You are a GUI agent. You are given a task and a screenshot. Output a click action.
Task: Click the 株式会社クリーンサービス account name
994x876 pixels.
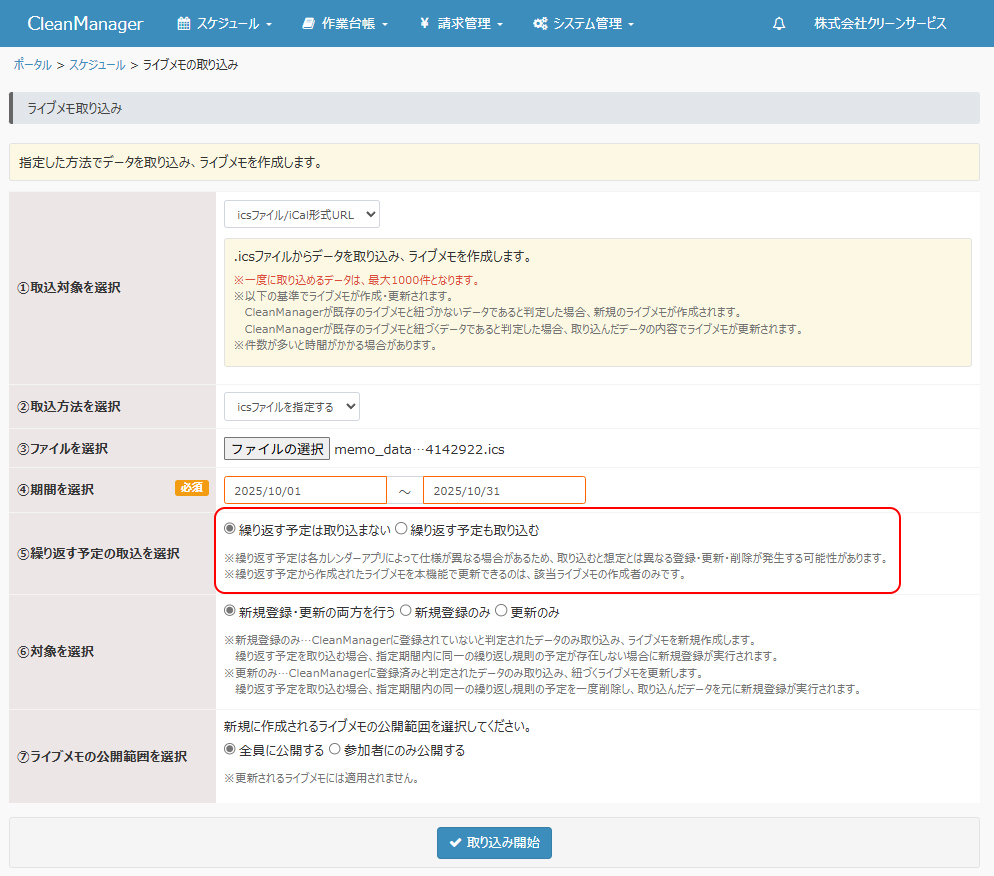(x=879, y=23)
